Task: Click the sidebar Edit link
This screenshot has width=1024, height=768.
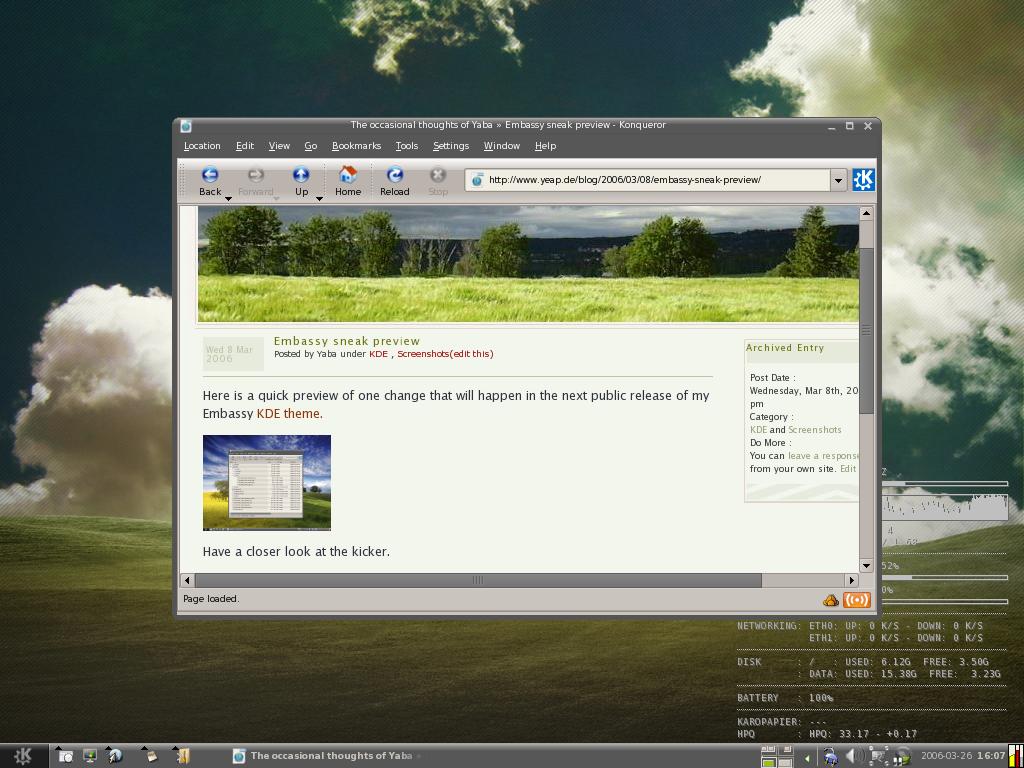Action: click(848, 469)
